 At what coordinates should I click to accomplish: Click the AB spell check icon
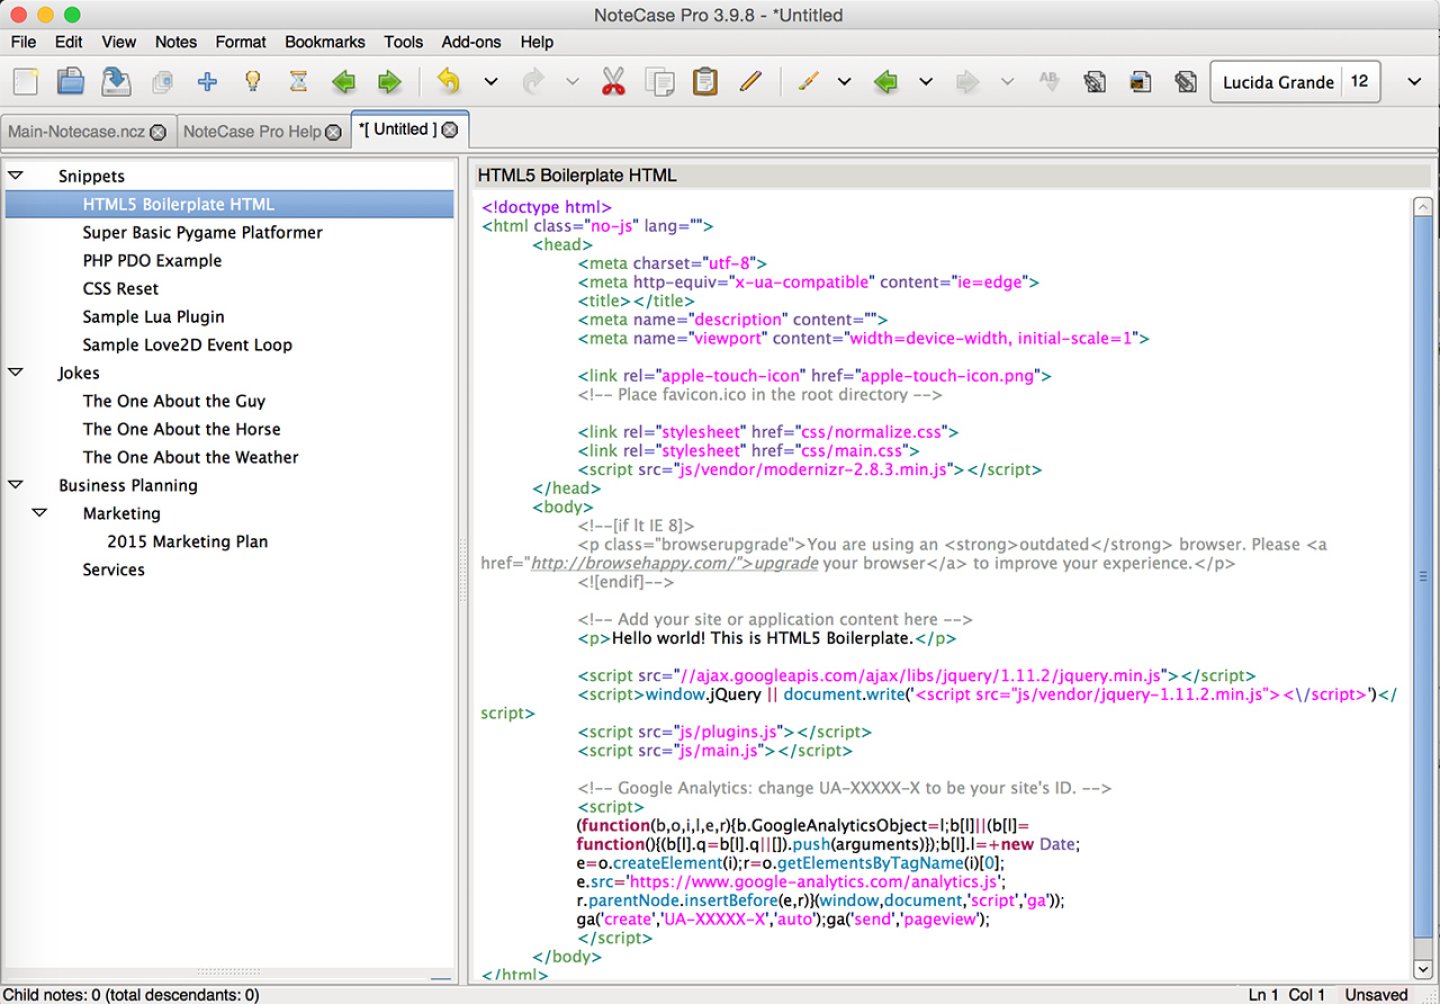(1049, 82)
